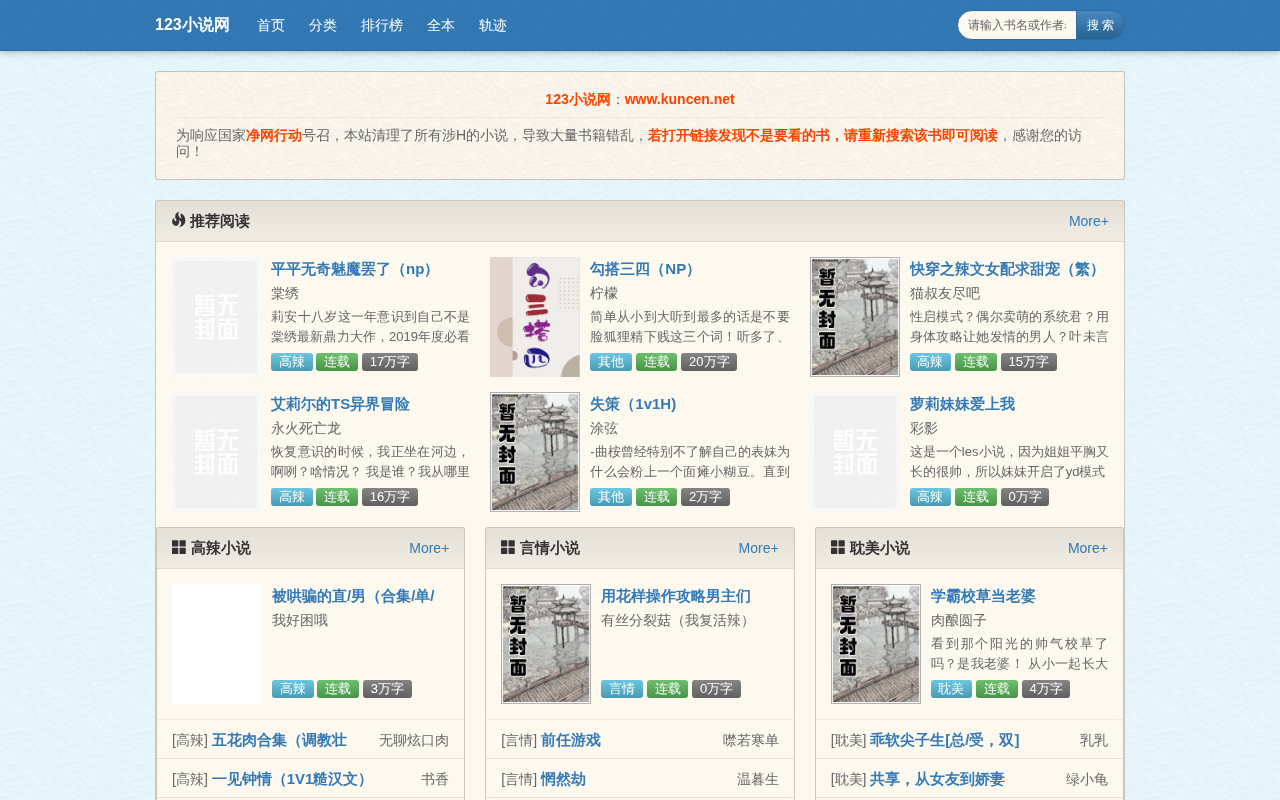Click the grid icon beside 耽美小说
The image size is (1280, 800).
[838, 547]
